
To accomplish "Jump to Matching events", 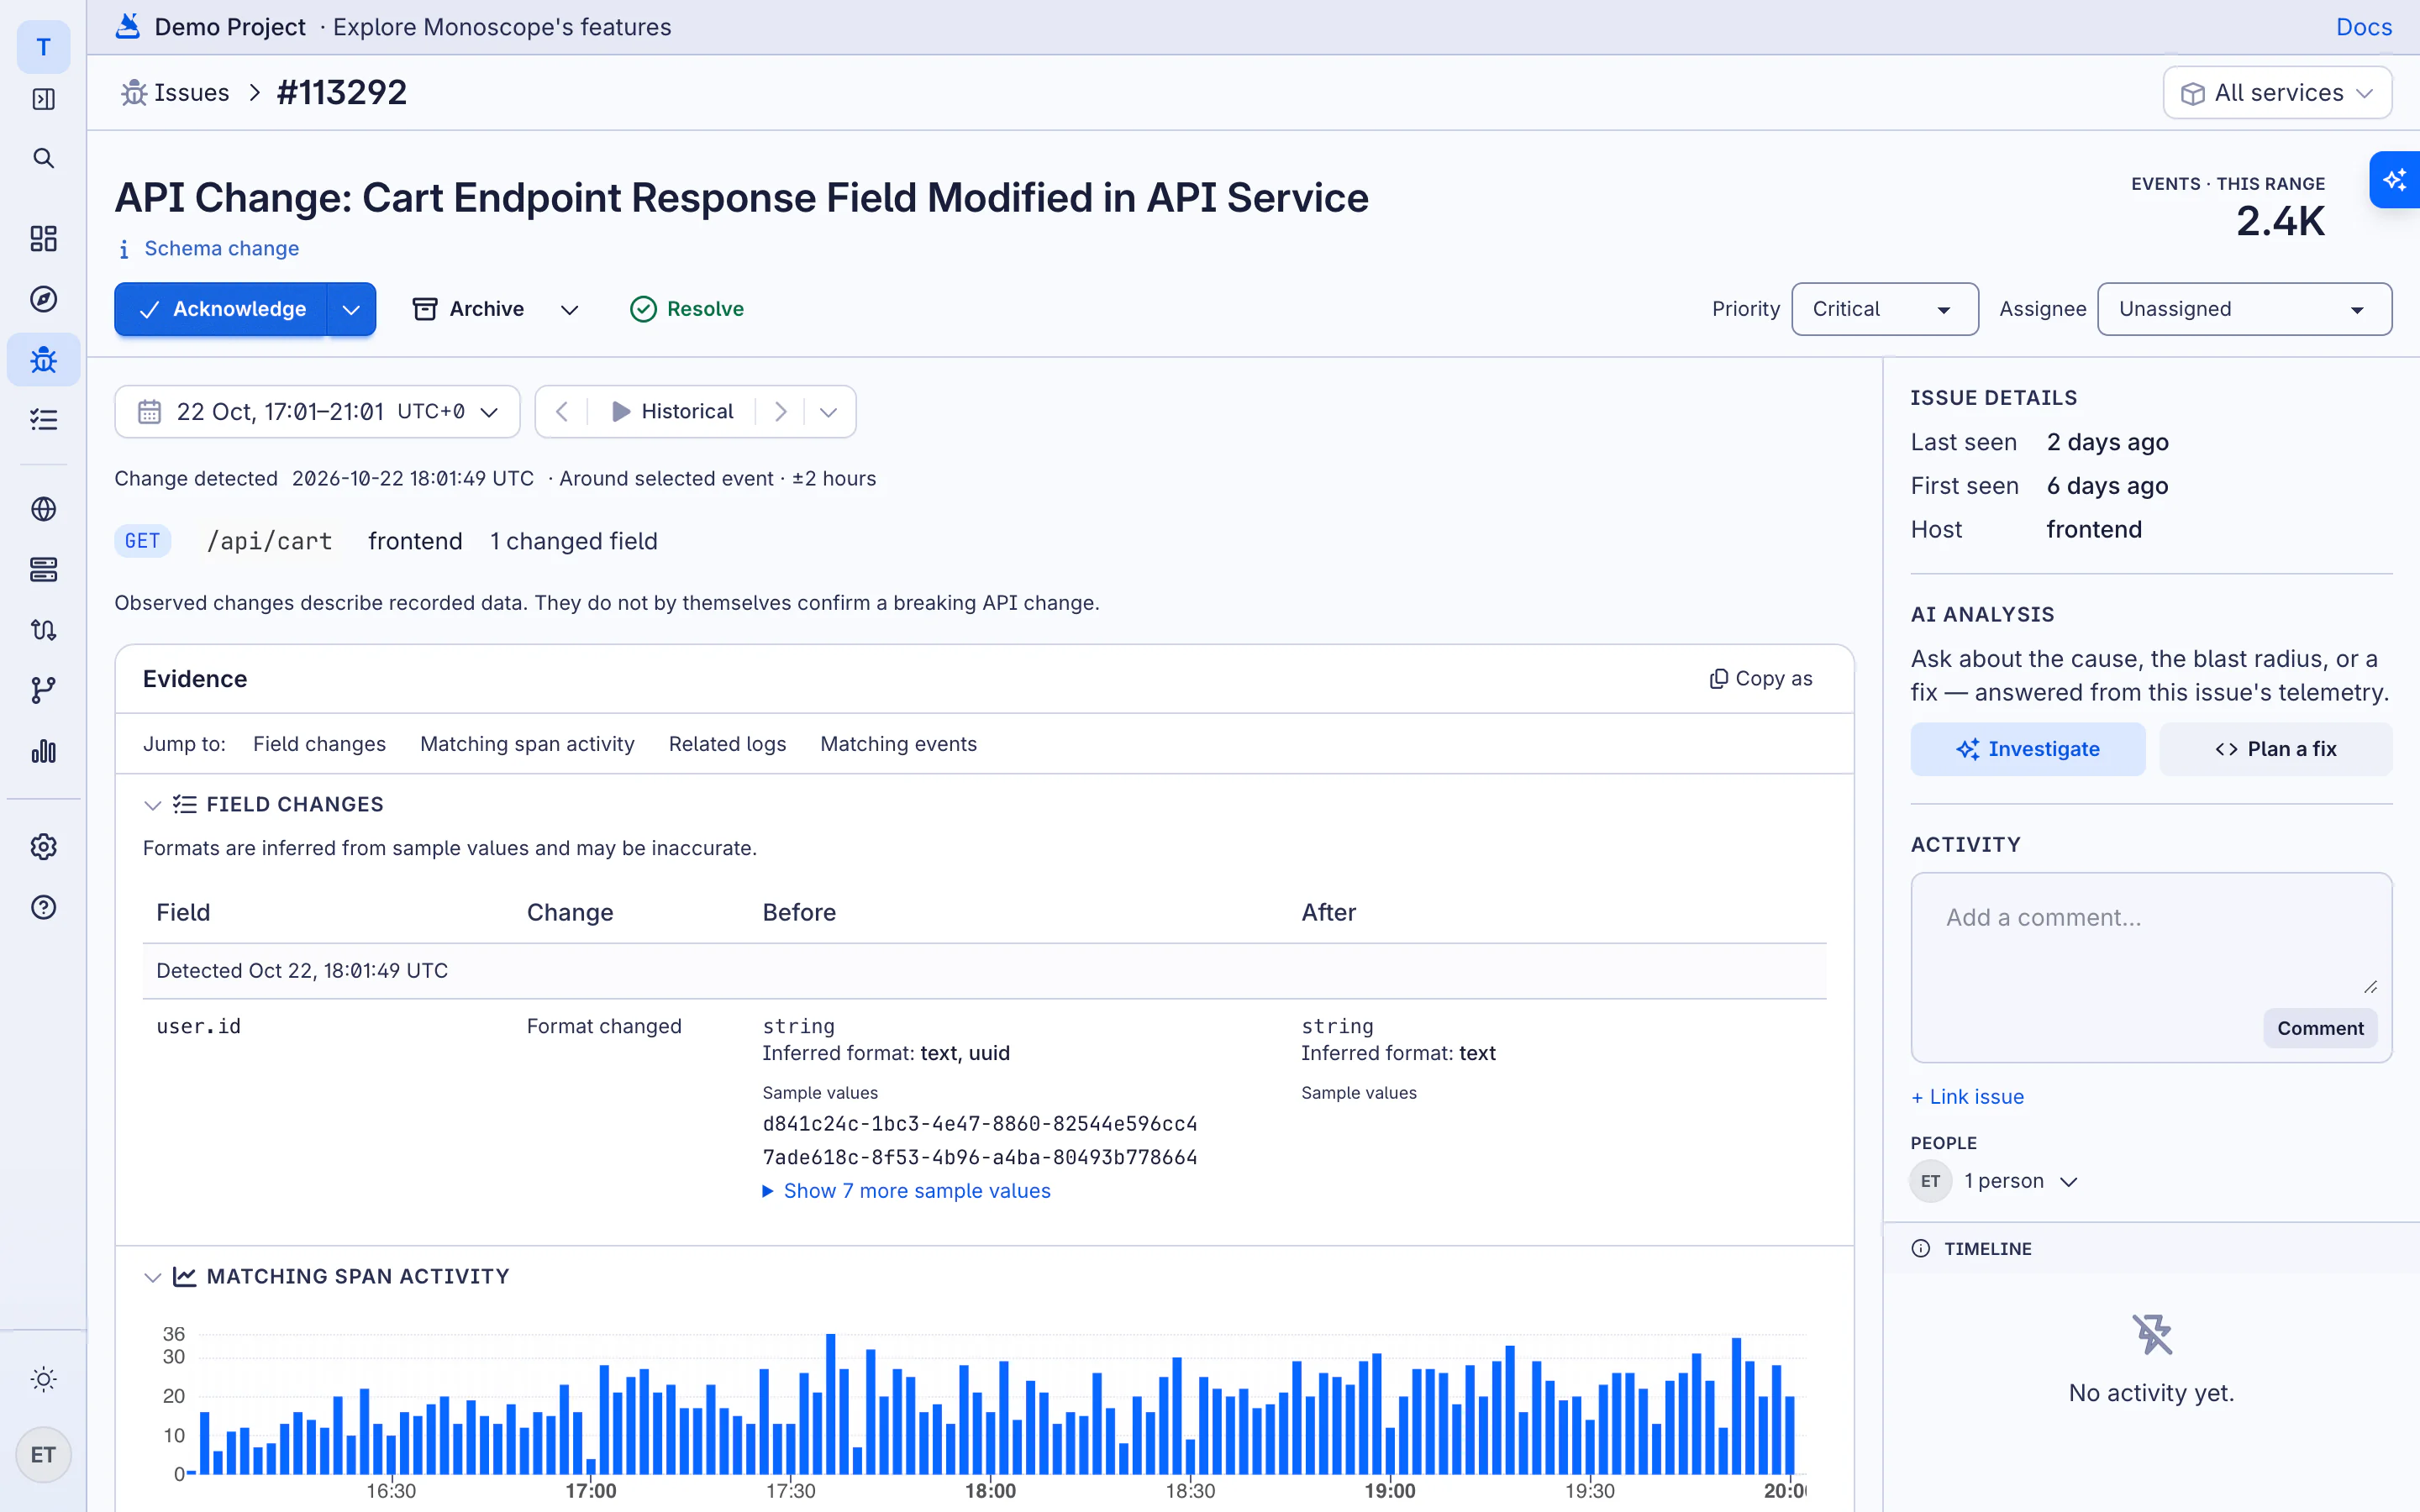I will pyautogui.click(x=898, y=744).
